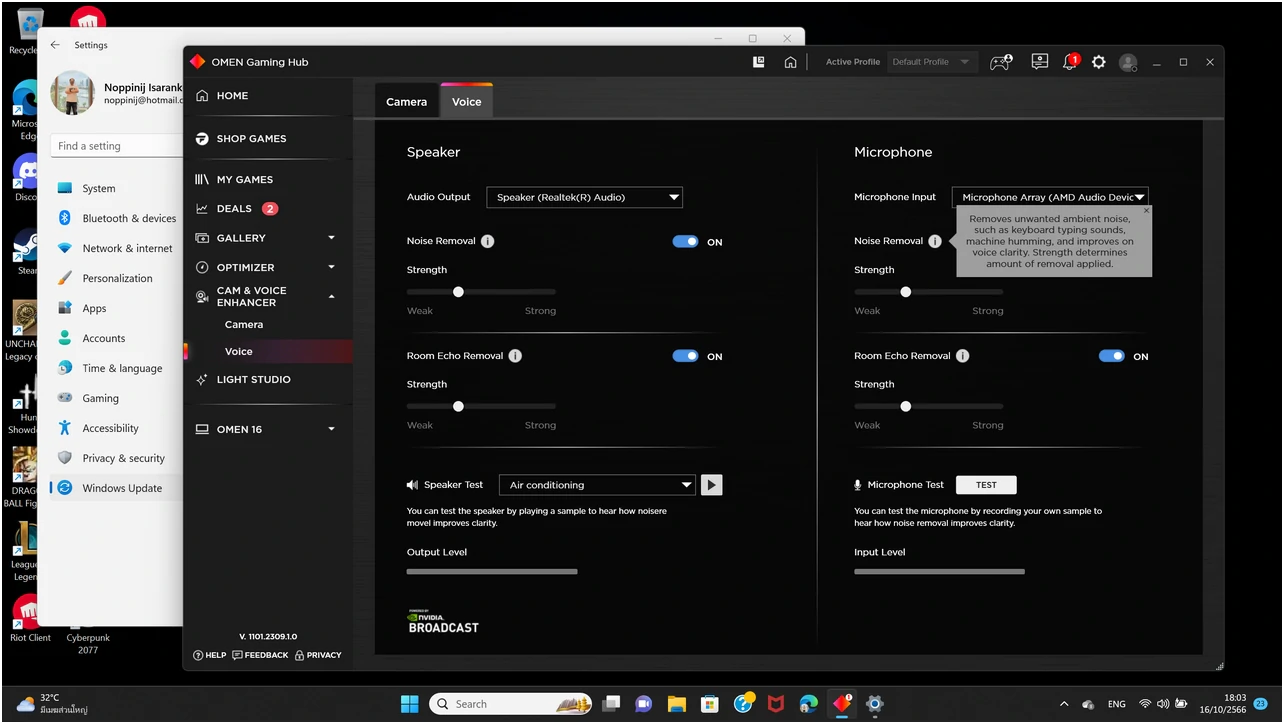Click the taskbar Search box
Image resolution: width=1284 pixels, height=724 pixels.
pos(511,704)
